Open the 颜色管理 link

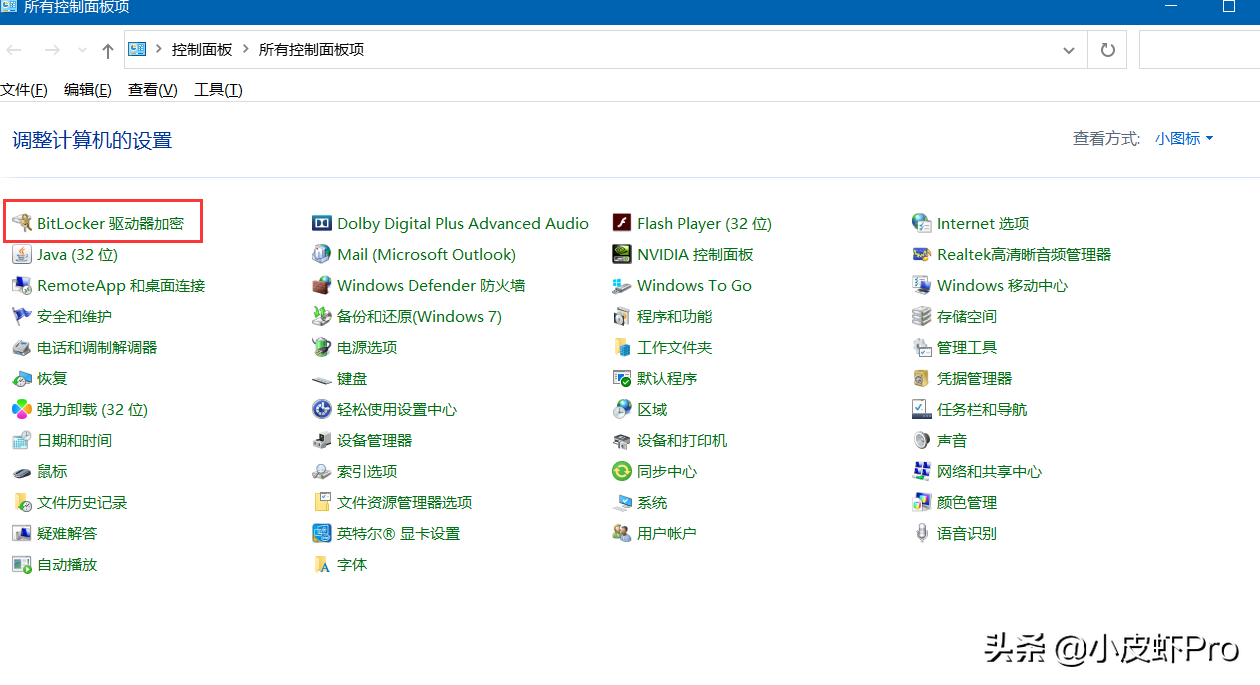(967, 502)
